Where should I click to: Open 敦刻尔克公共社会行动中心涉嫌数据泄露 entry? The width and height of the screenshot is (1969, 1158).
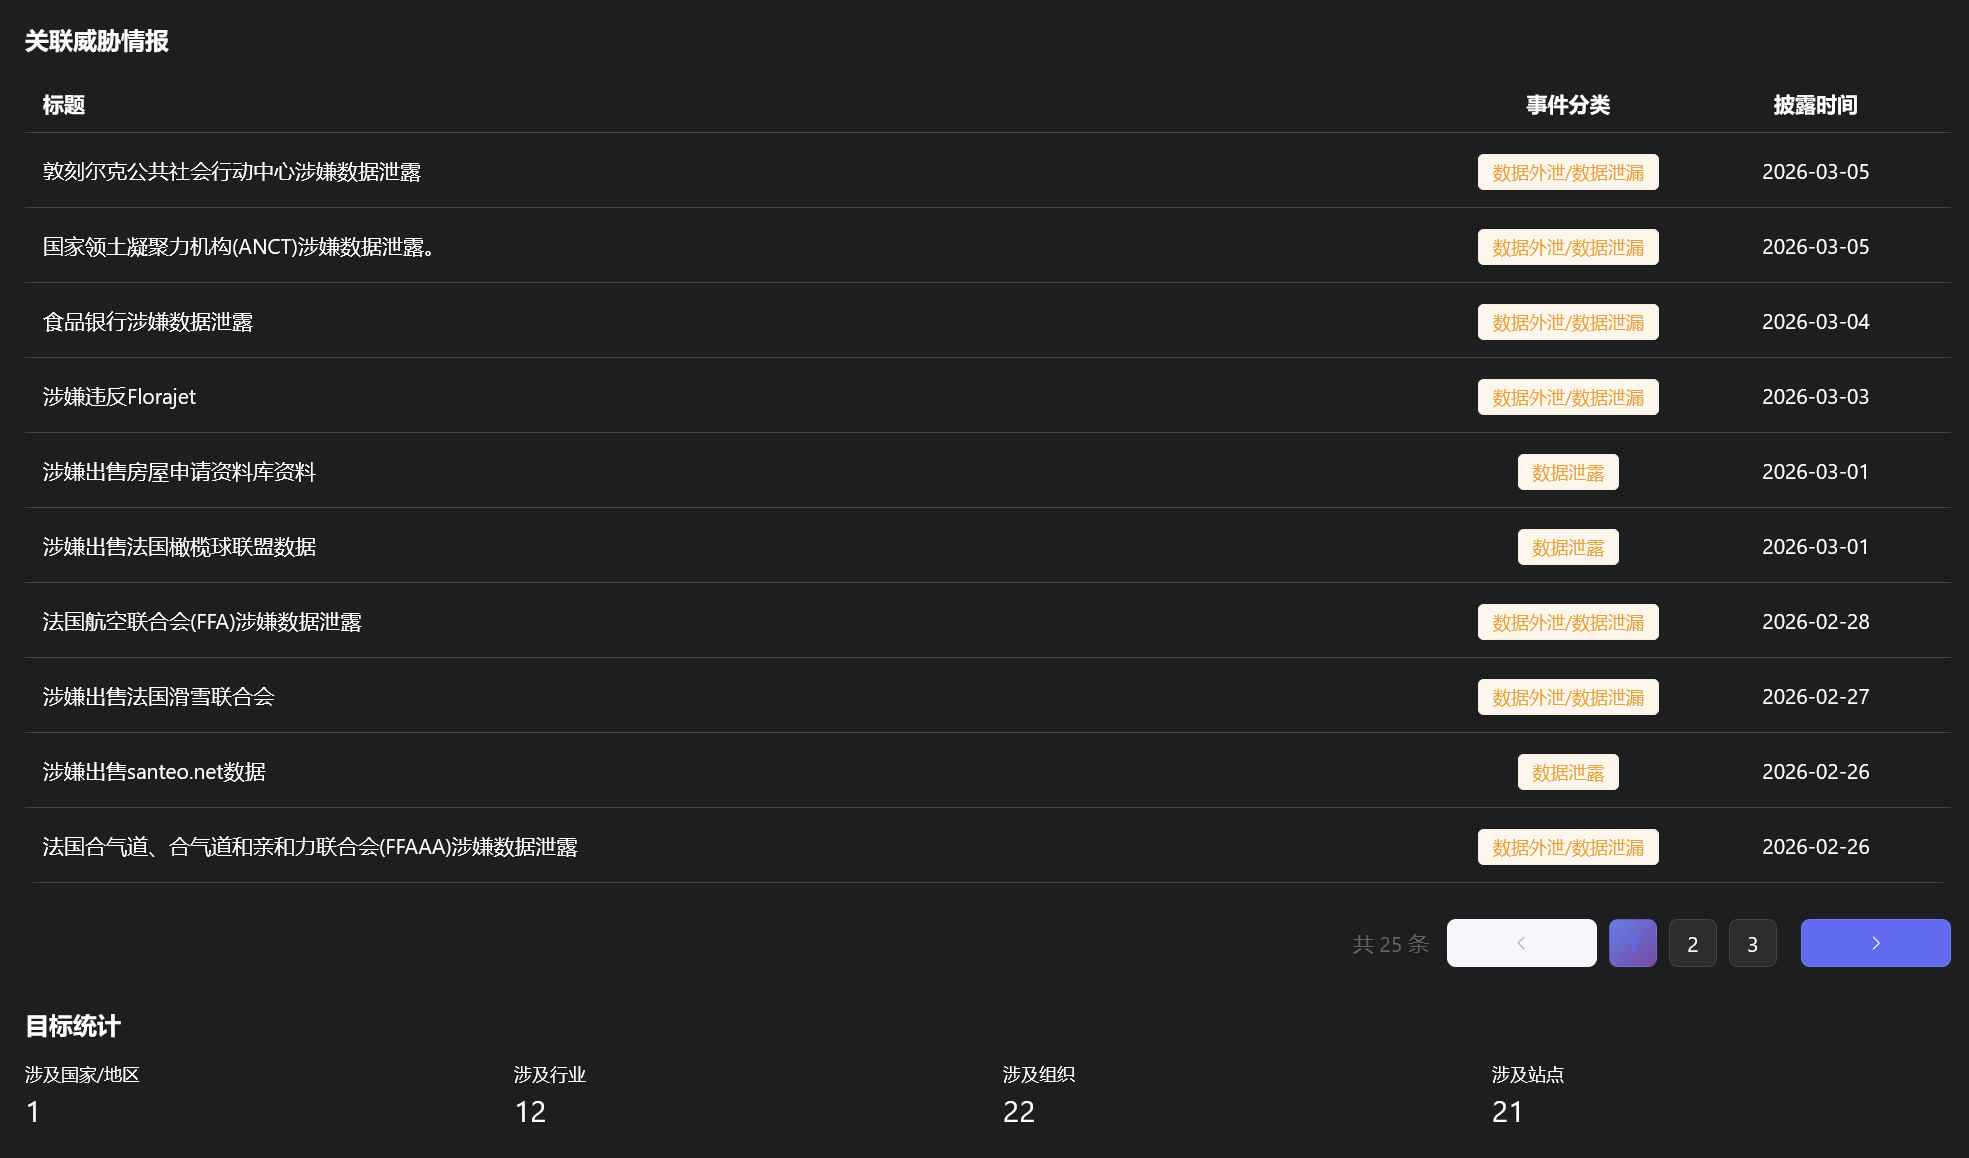(231, 172)
